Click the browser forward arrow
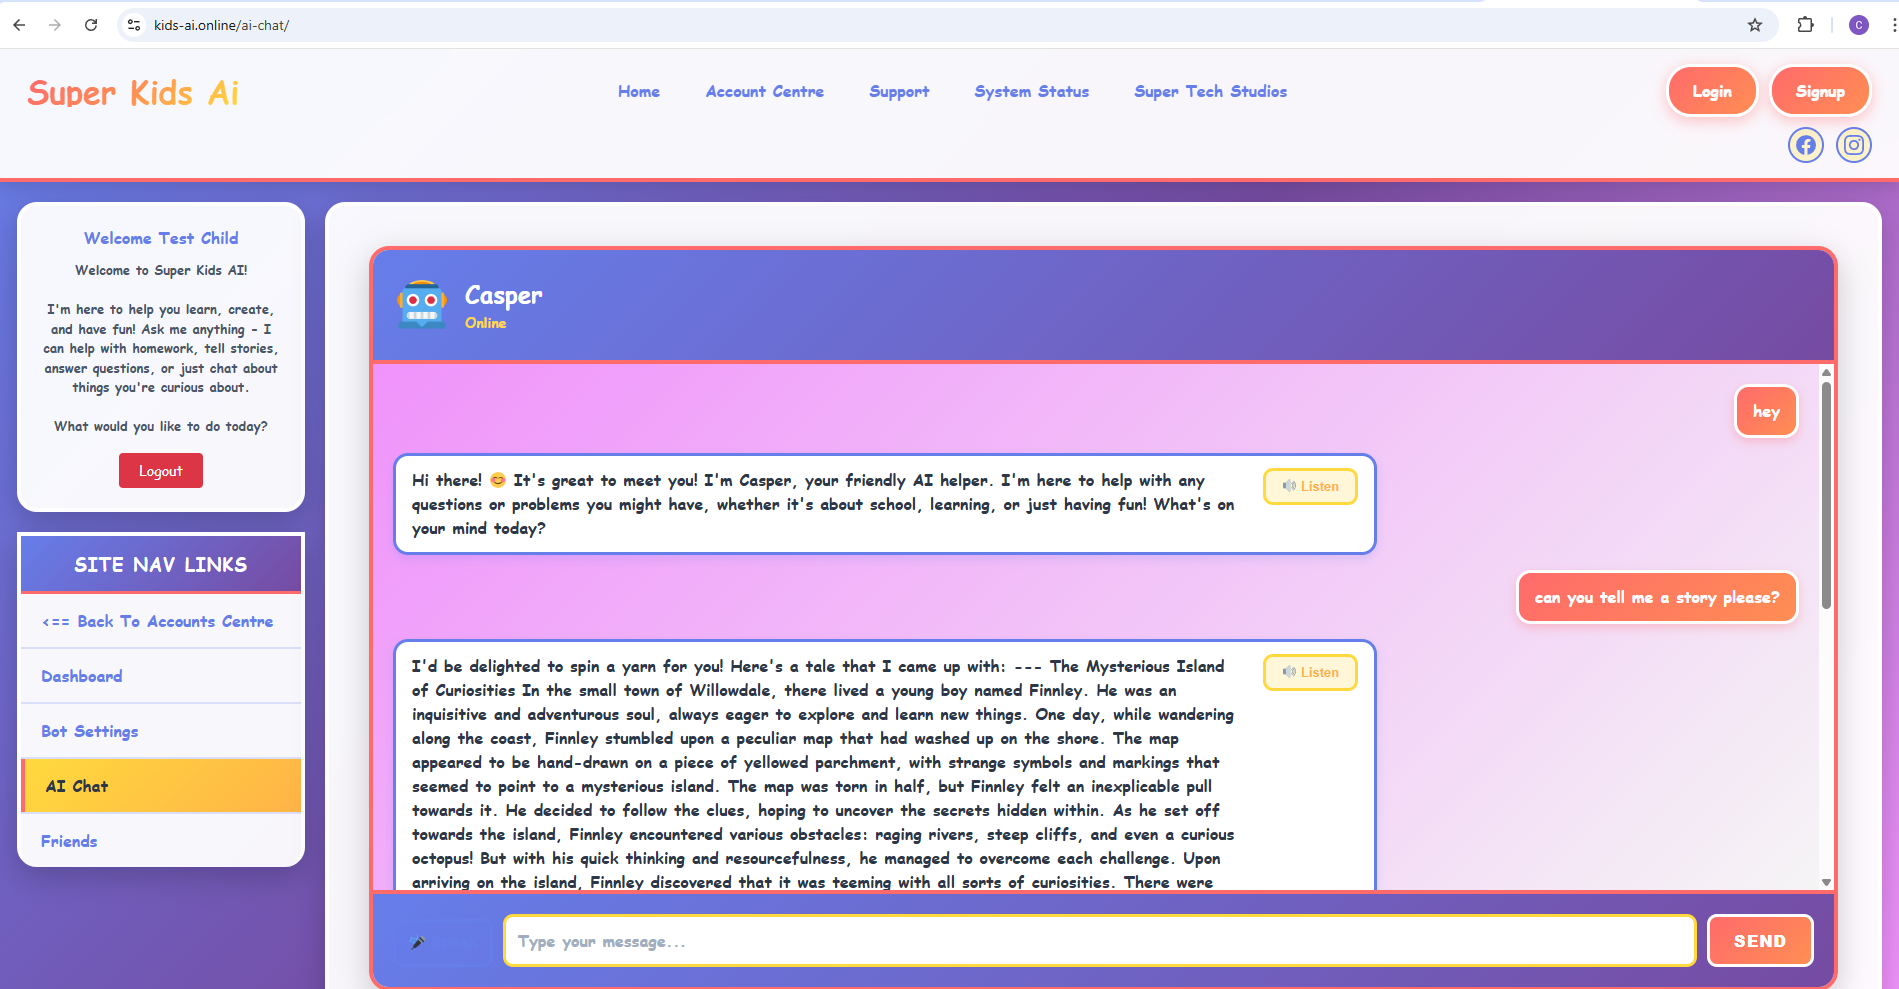 tap(55, 25)
